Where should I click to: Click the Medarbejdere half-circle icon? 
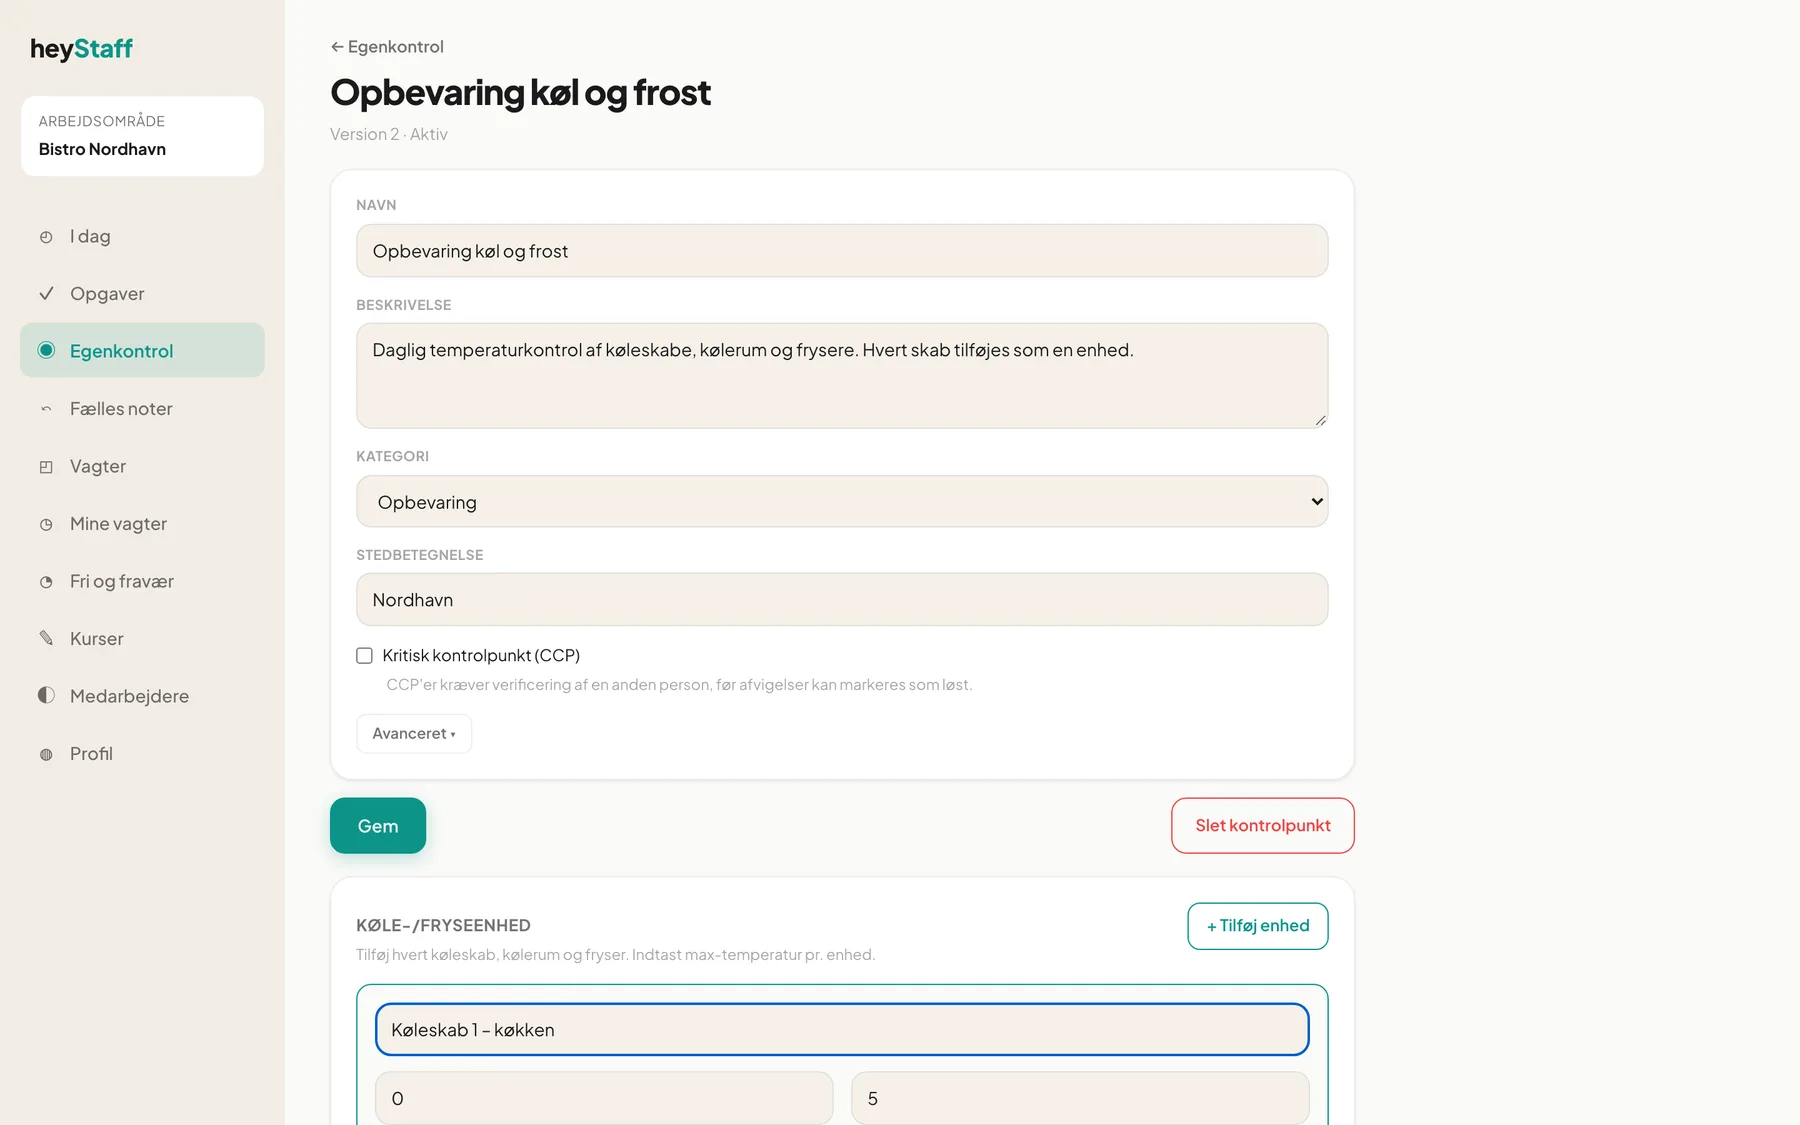46,696
